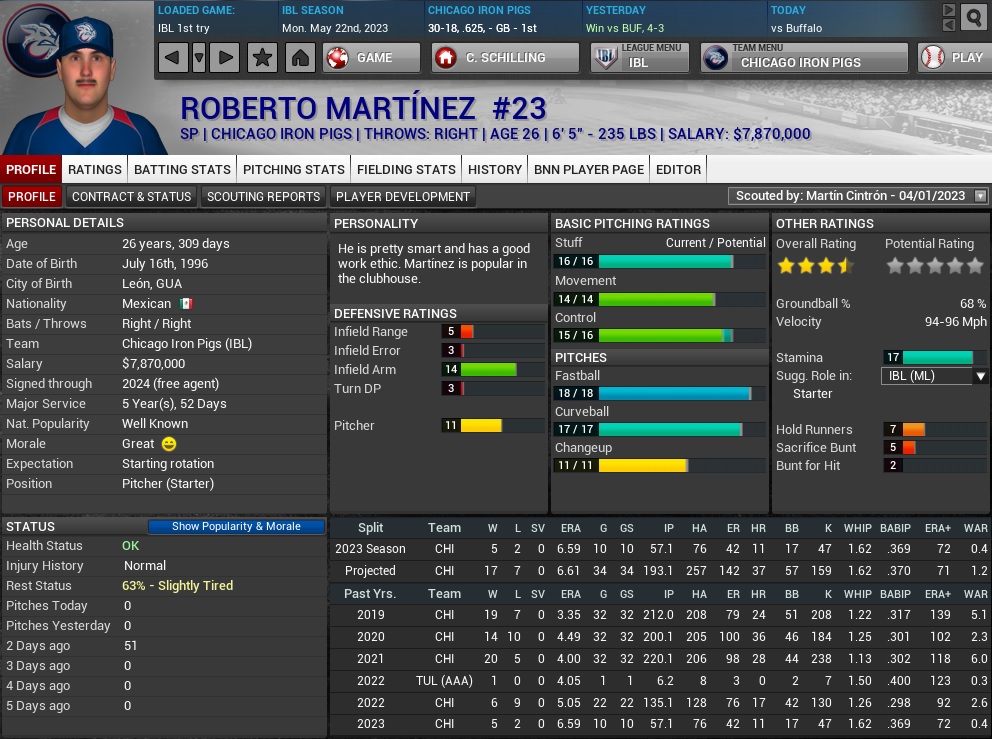Click the Curveball 17 / 17 bar
Image resolution: width=992 pixels, height=739 pixels.
(660, 430)
